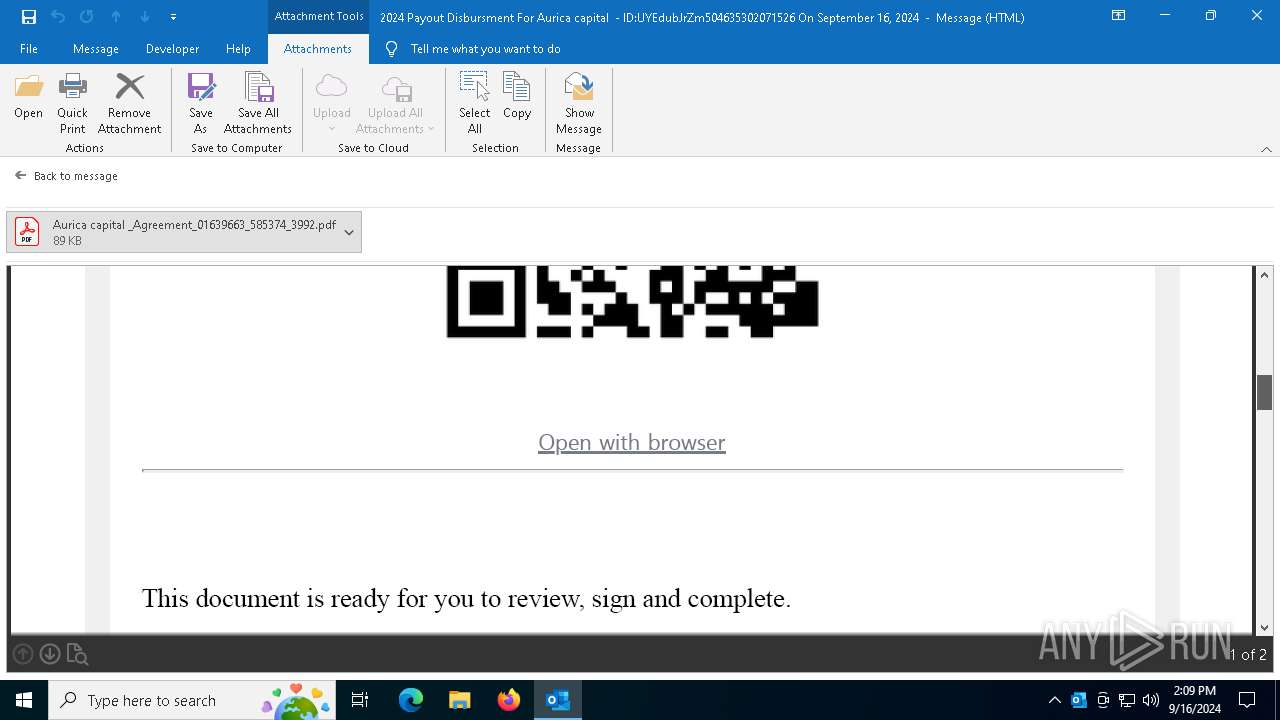
Task: Open the Help tab
Action: [x=238, y=49]
